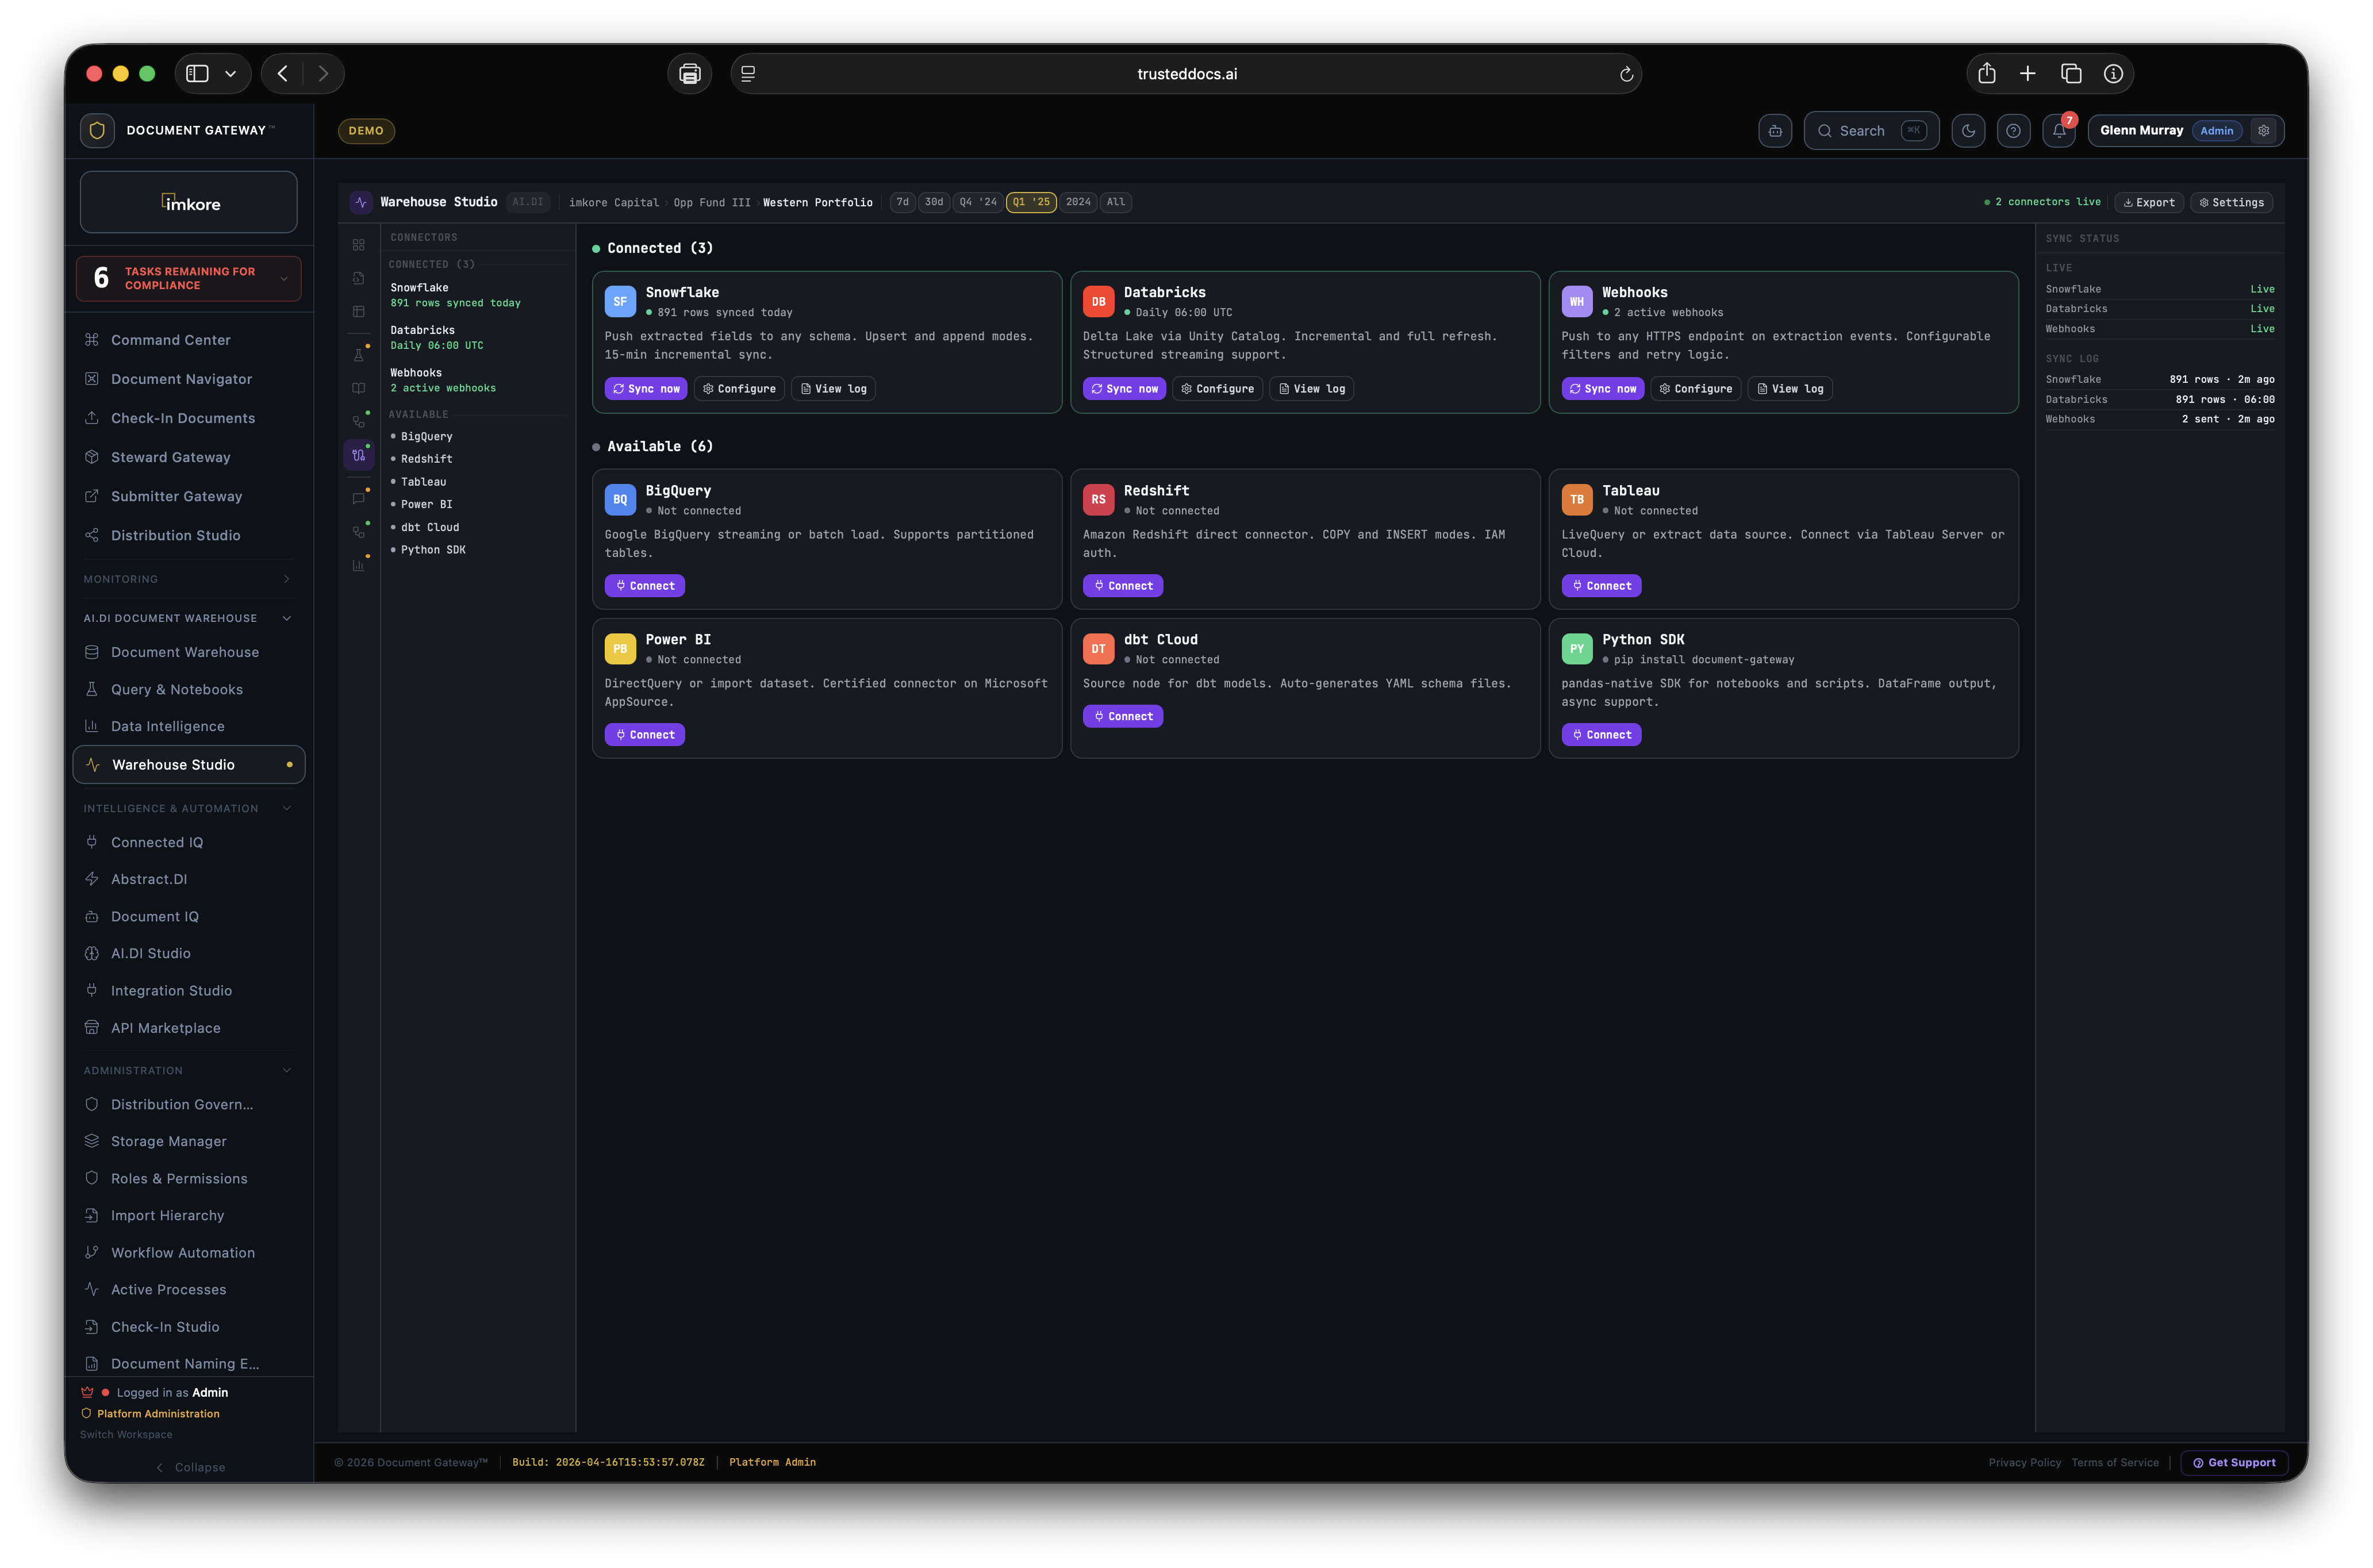
Task: Click the dbt Cloud DT badge icon
Action: [x=1098, y=648]
